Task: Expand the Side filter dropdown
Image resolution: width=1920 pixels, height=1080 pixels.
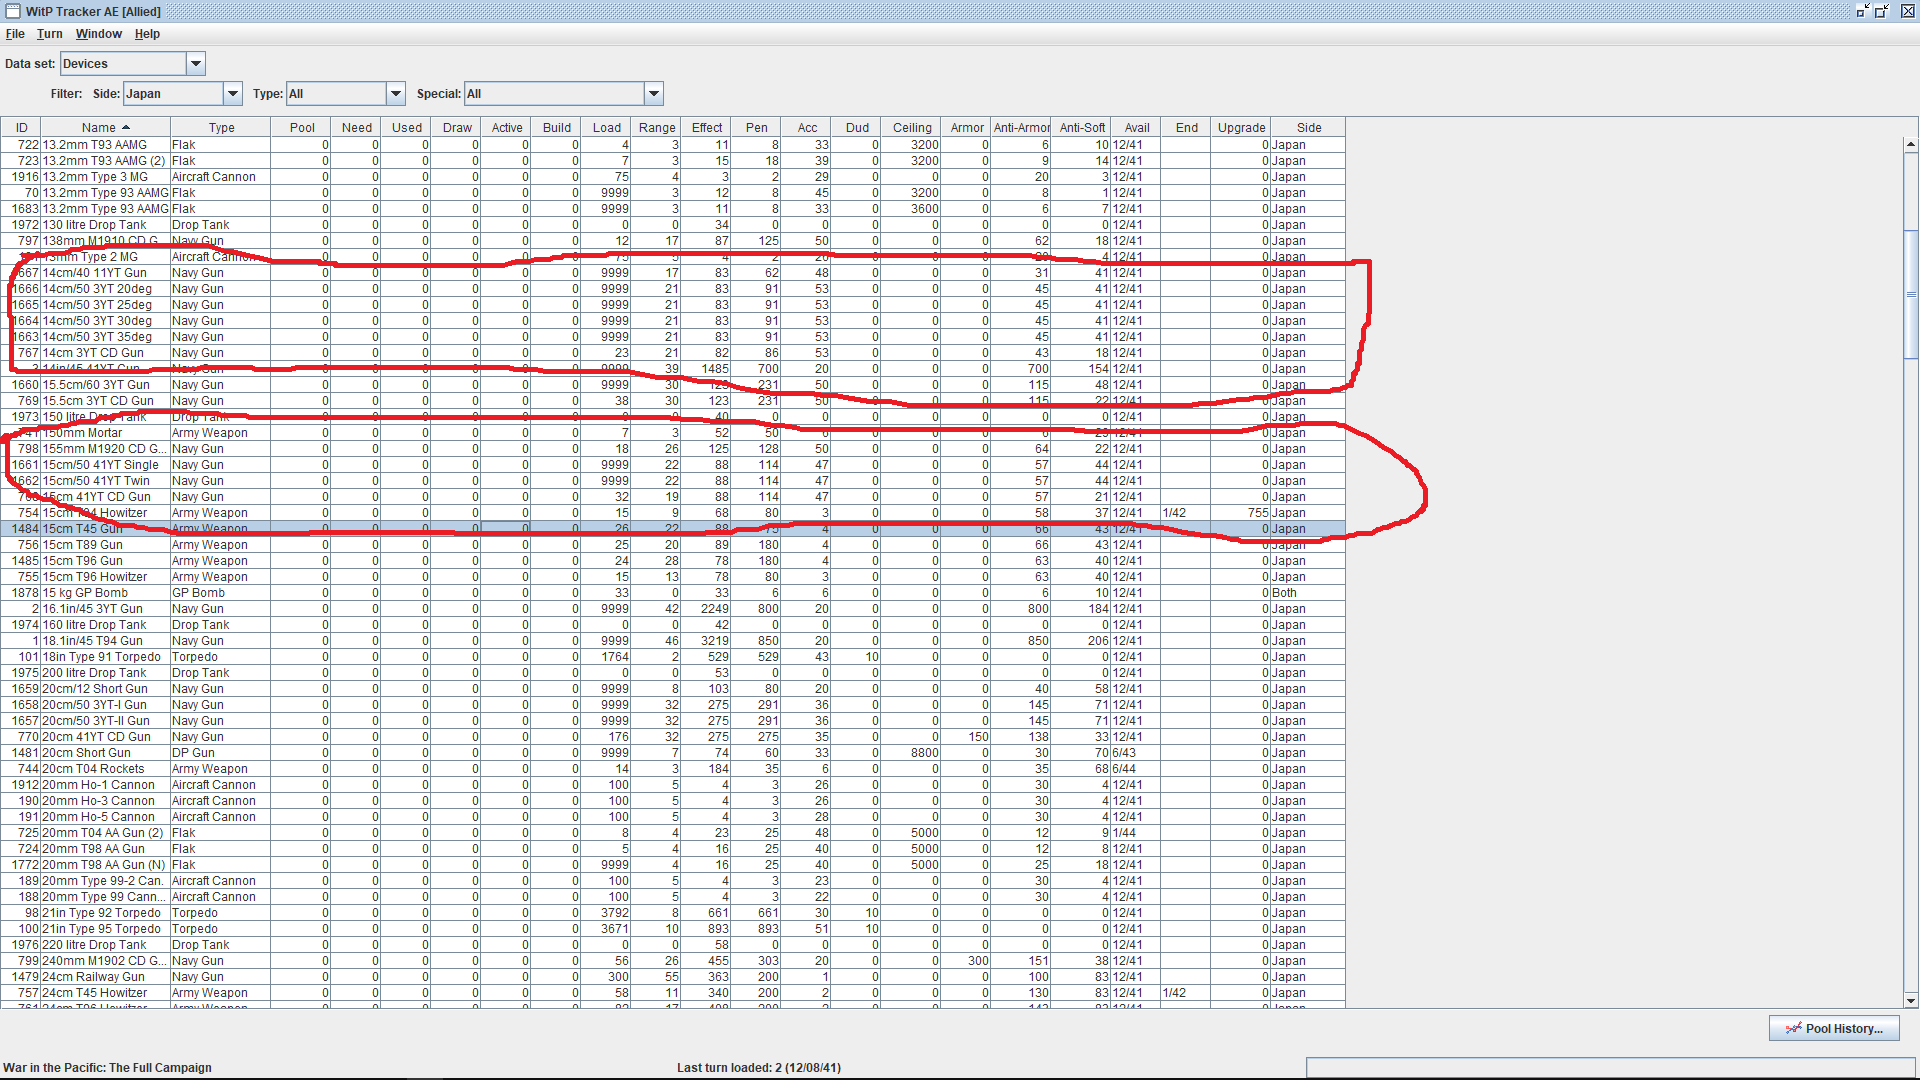Action: [x=233, y=94]
